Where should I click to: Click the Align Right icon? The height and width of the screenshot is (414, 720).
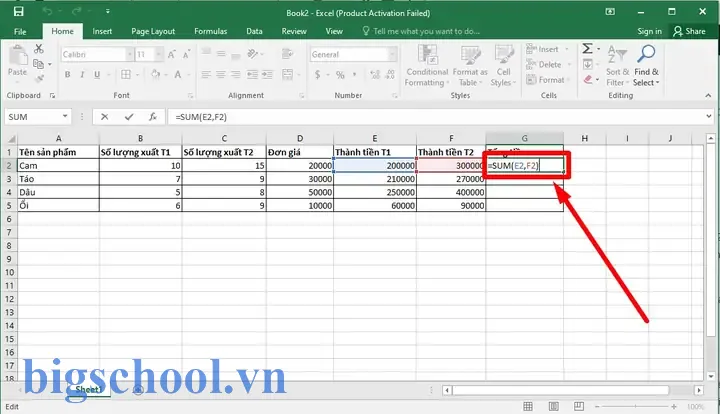(x=236, y=74)
